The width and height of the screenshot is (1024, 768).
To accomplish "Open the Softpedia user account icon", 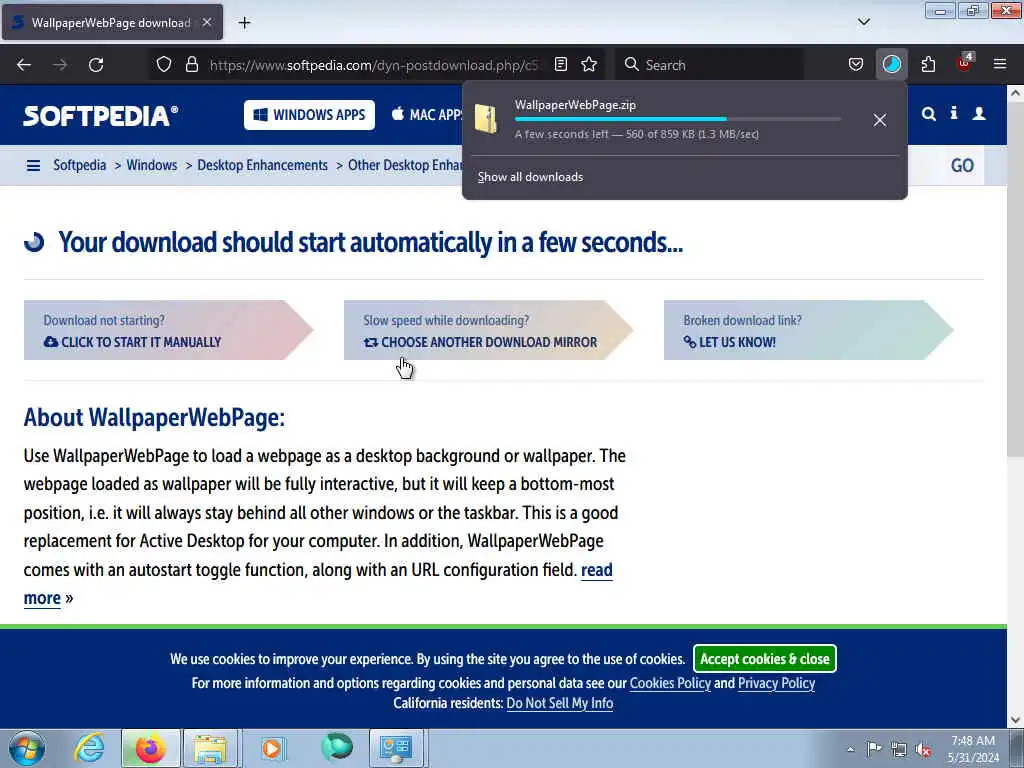I will point(979,114).
